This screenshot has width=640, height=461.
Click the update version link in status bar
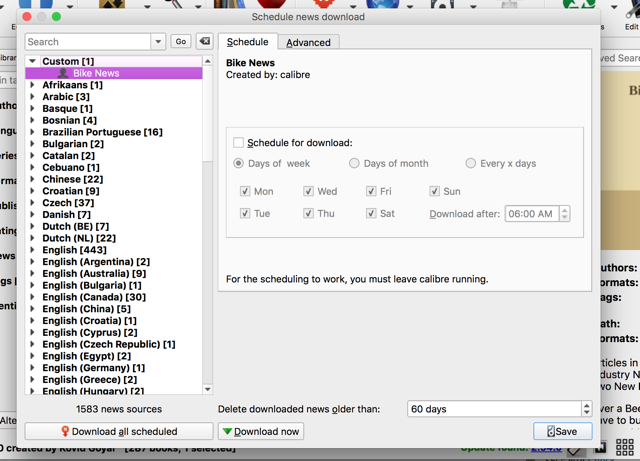(x=546, y=448)
